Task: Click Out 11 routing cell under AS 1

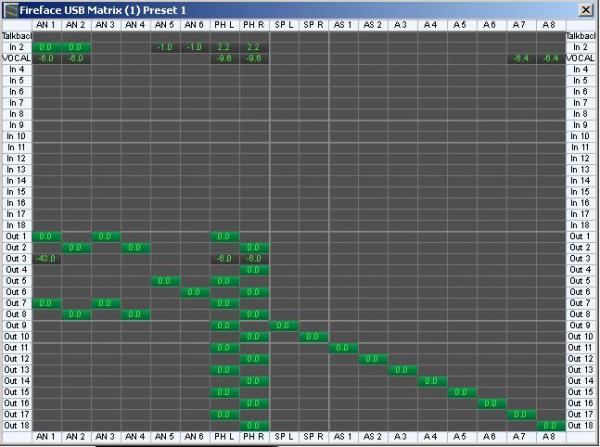Action: tap(343, 348)
